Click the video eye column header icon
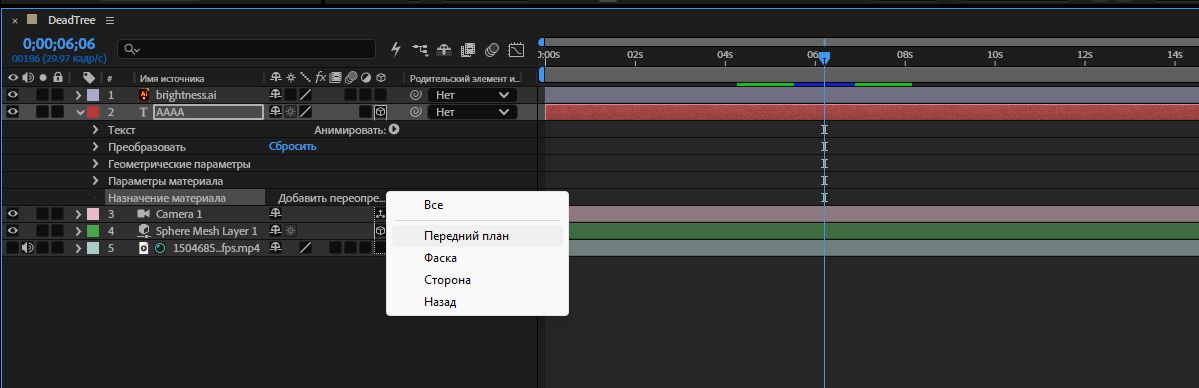Viewport: 1199px width, 388px height. [x=12, y=77]
